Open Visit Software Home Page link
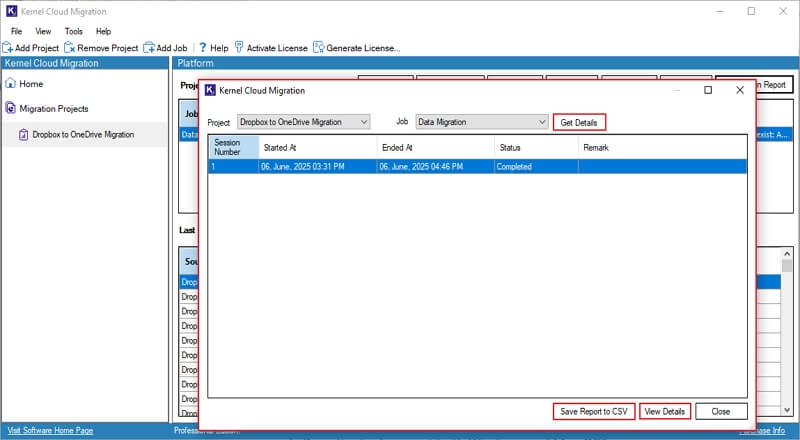 50,430
